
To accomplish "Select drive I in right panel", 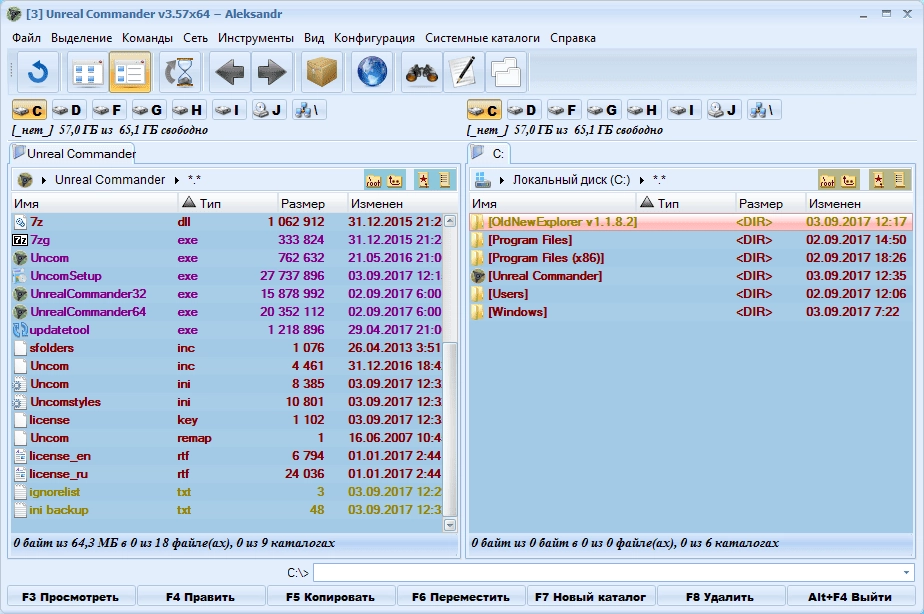I will (x=683, y=110).
